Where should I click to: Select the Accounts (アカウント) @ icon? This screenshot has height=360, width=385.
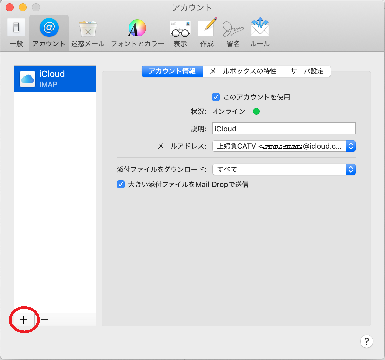[49, 33]
